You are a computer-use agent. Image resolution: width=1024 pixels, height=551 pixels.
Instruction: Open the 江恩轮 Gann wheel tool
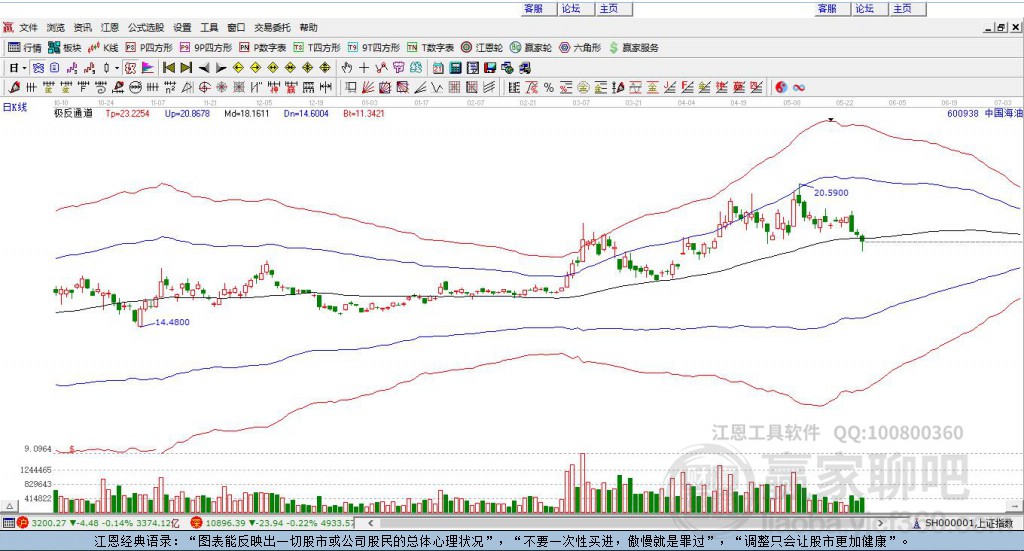click(x=482, y=48)
